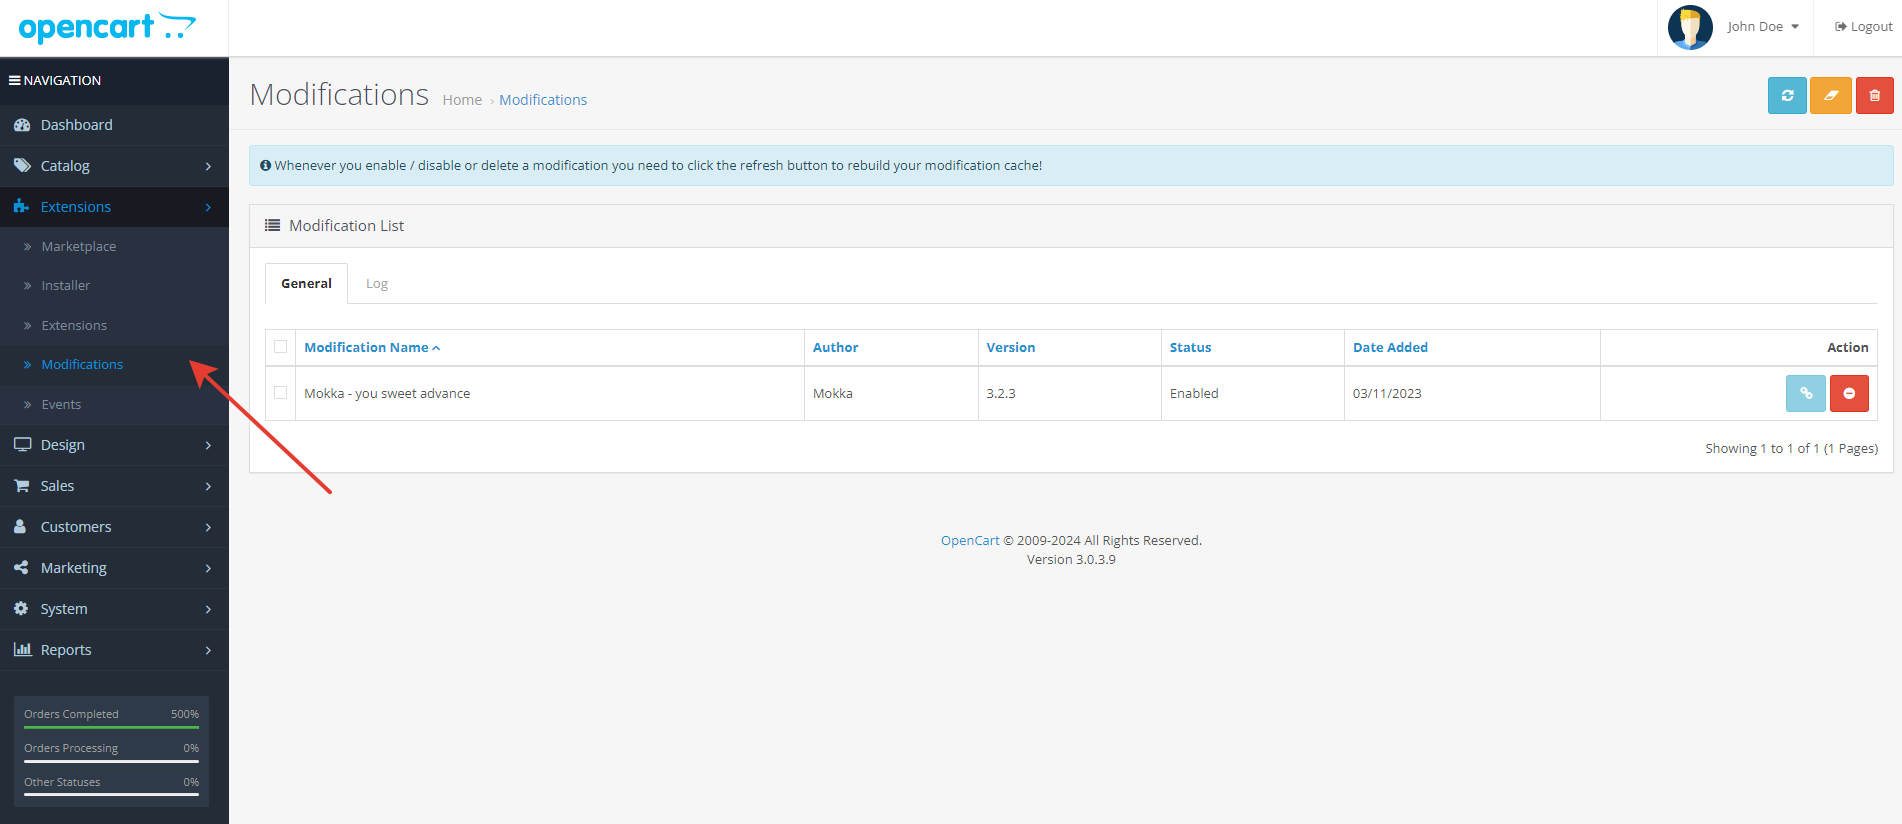This screenshot has width=1902, height=824.
Task: Sort by Modification Name column
Action: 367,348
